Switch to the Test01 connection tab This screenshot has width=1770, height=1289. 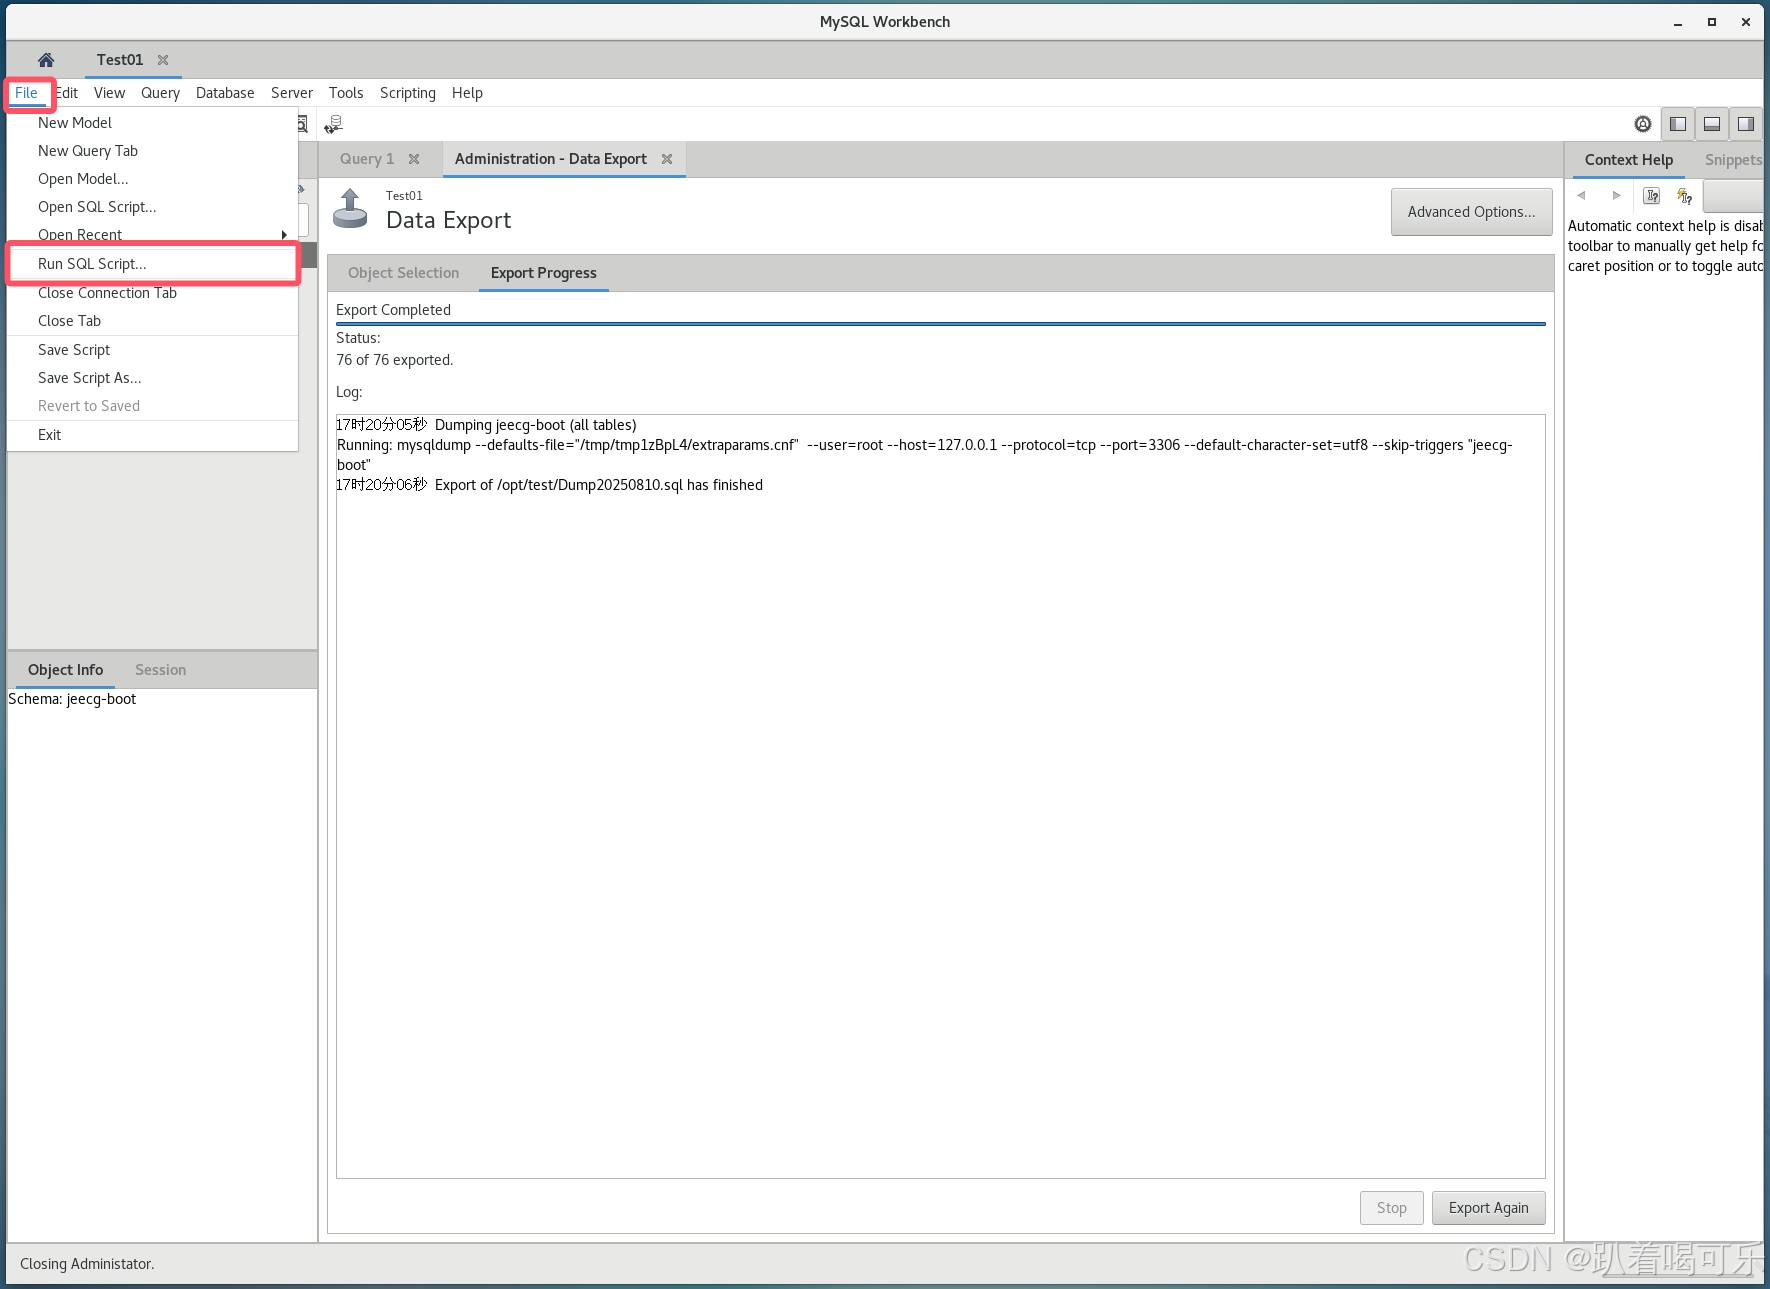120,60
